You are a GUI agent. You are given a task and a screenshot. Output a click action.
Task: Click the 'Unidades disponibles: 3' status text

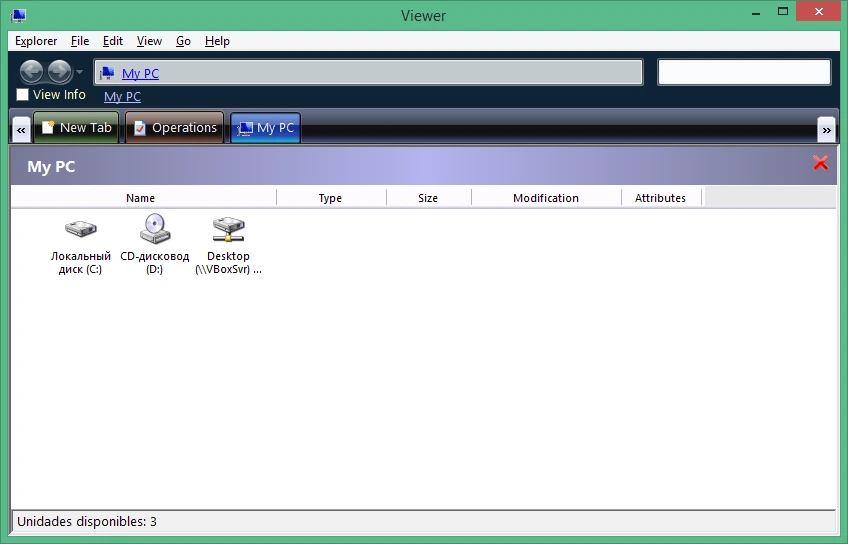click(x=87, y=522)
